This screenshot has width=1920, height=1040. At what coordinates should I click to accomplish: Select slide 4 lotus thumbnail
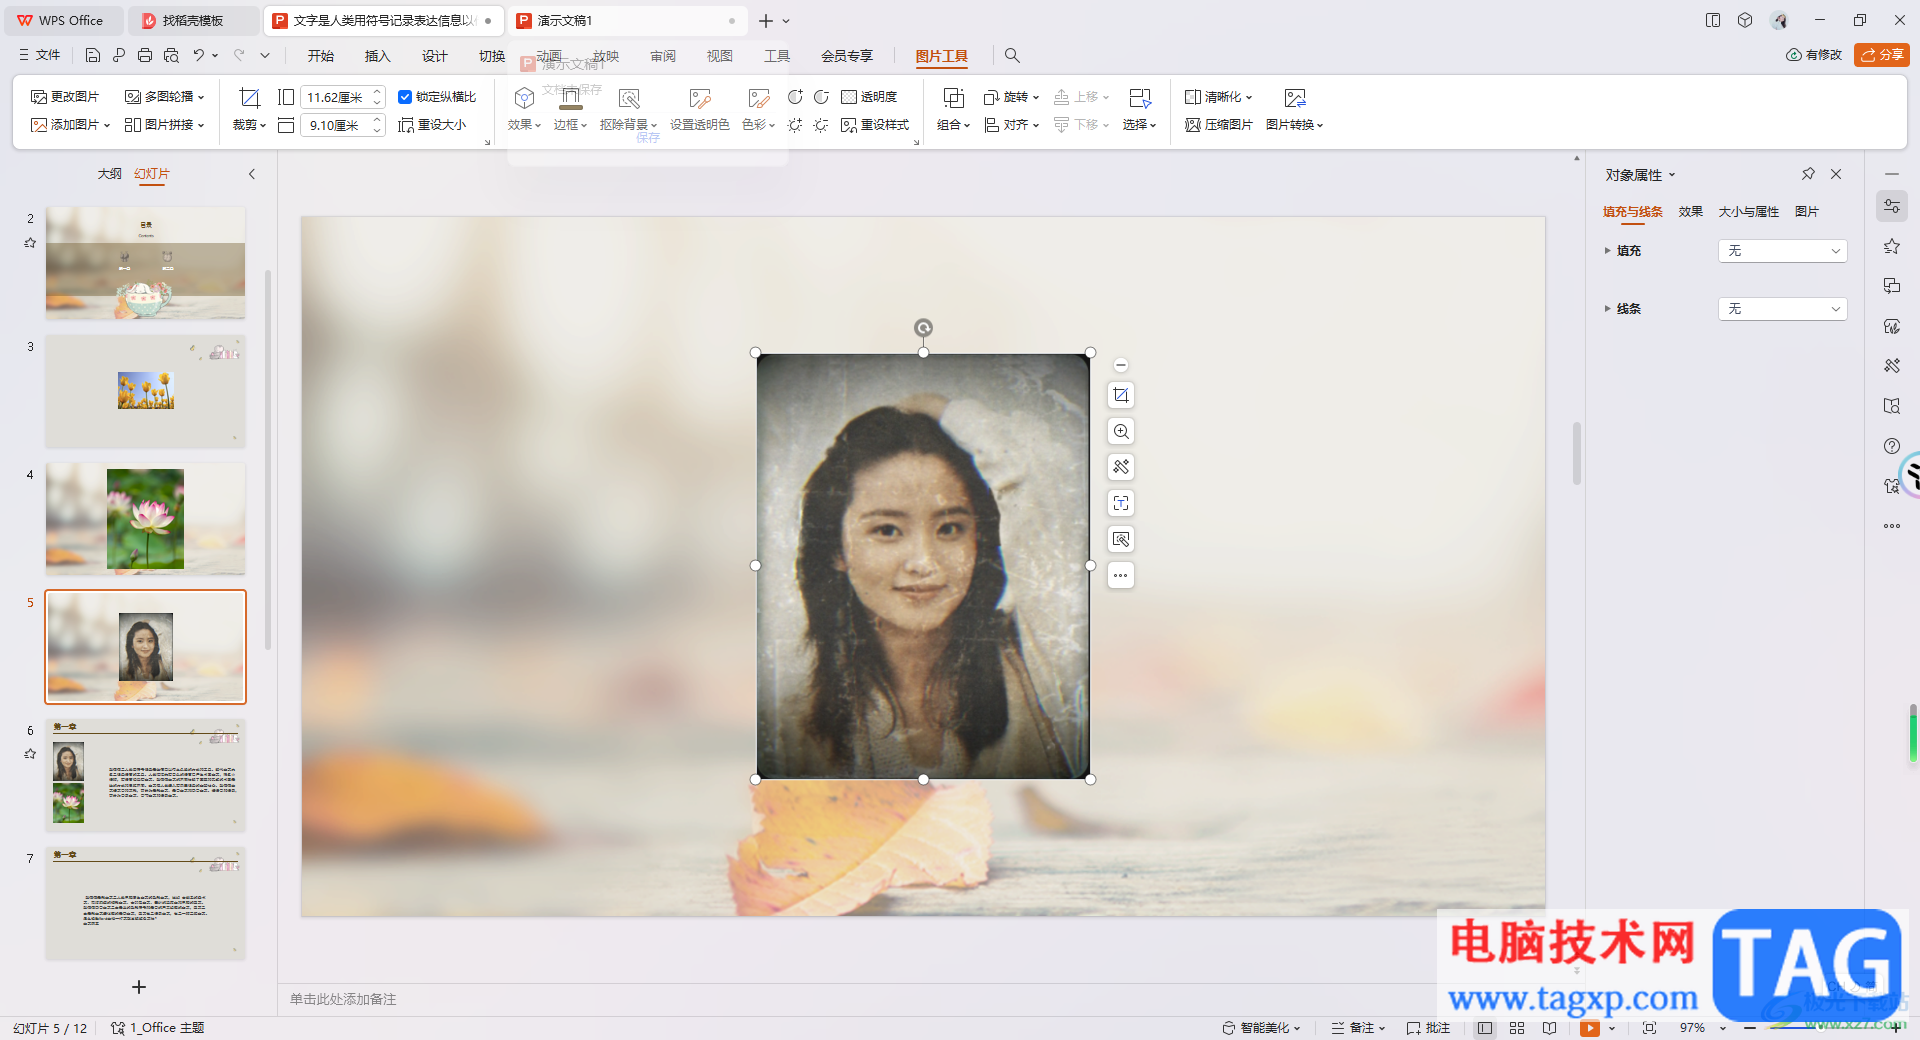tap(145, 518)
